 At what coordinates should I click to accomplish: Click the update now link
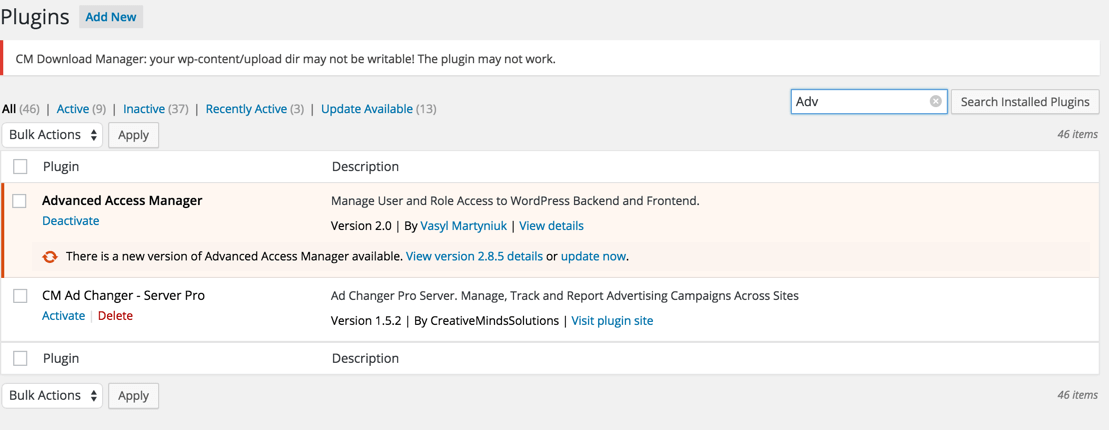[593, 257]
